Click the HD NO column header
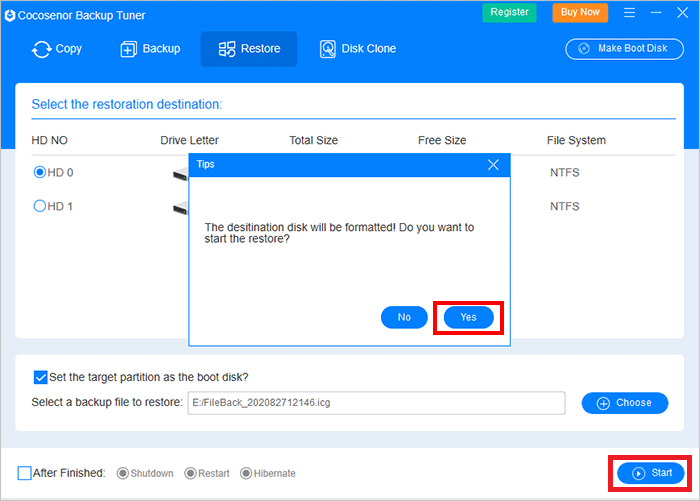The image size is (700, 501). coord(50,140)
